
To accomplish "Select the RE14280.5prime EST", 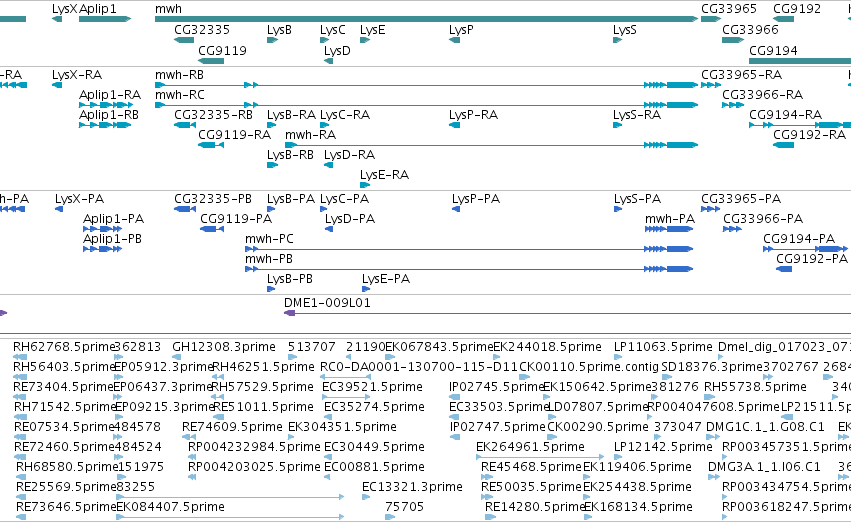I will pyautogui.click(x=490, y=517).
